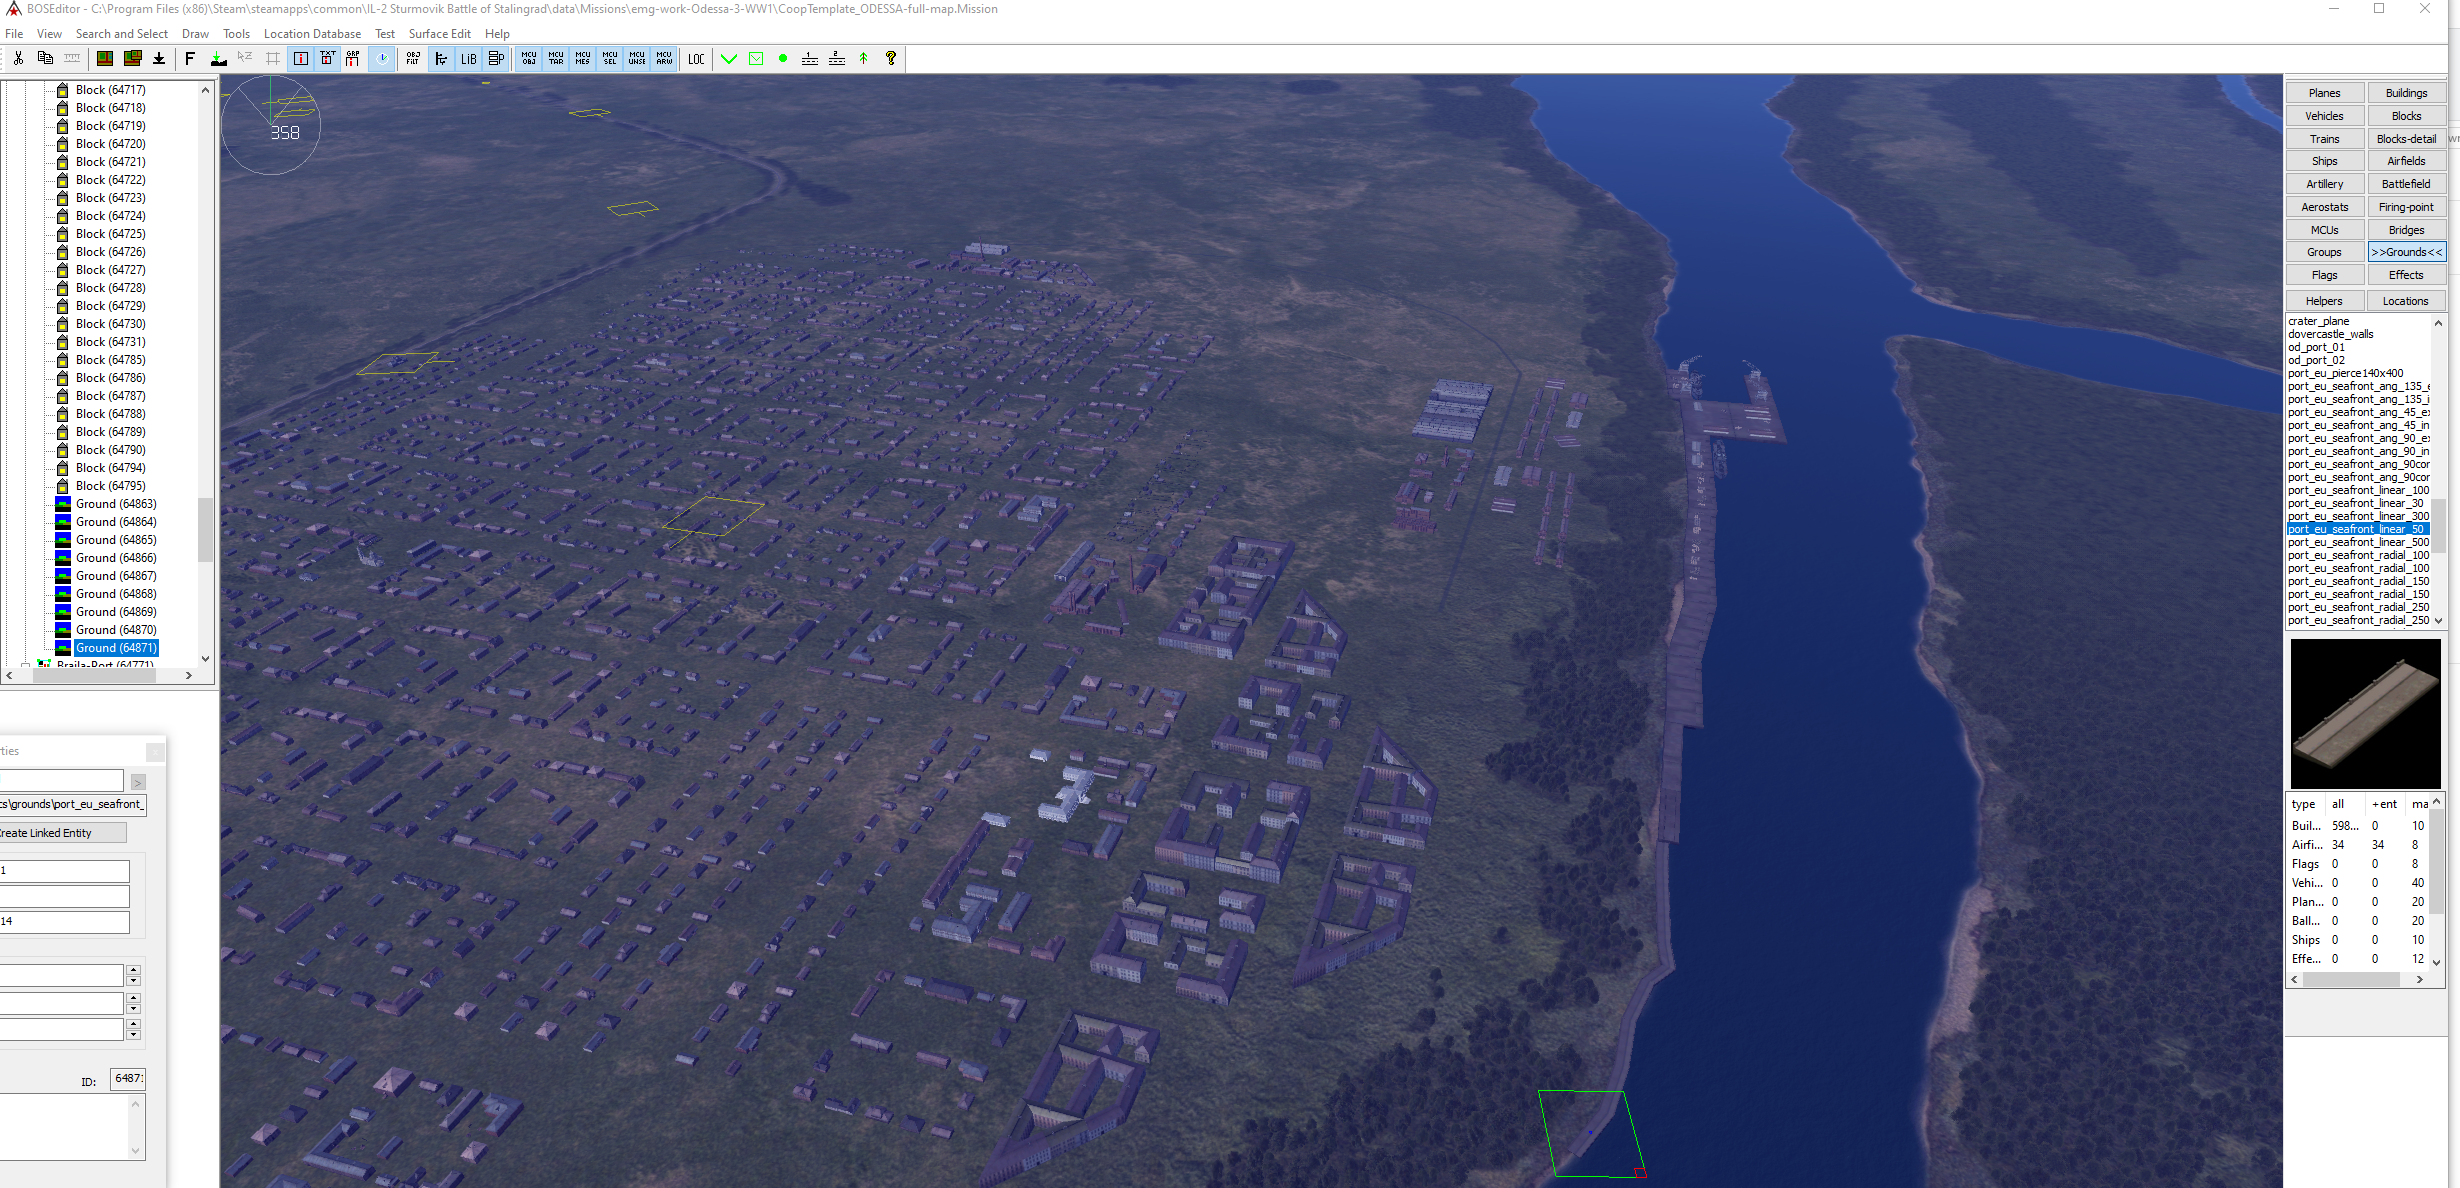
Task: Toggle the GRP group display button
Action: pos(354,58)
